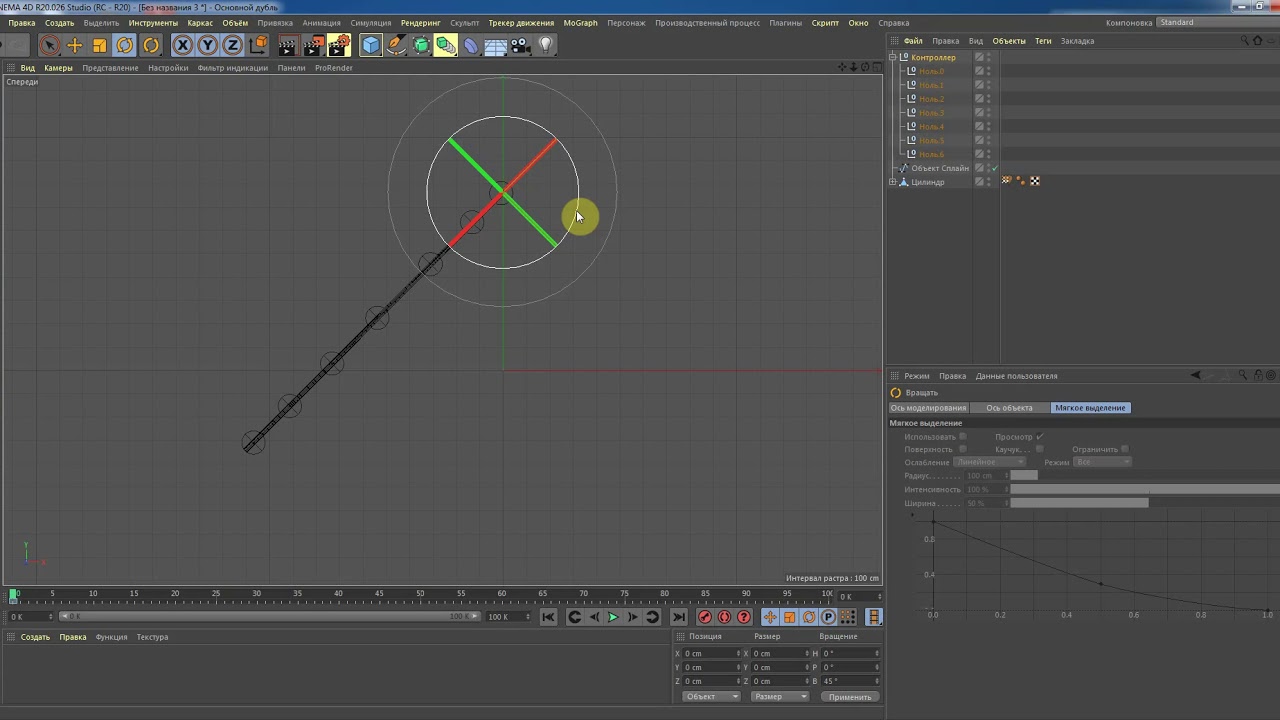Screen dimensions: 1280x720
Task: Activate the highlighted Rotate tool
Action: 125,45
